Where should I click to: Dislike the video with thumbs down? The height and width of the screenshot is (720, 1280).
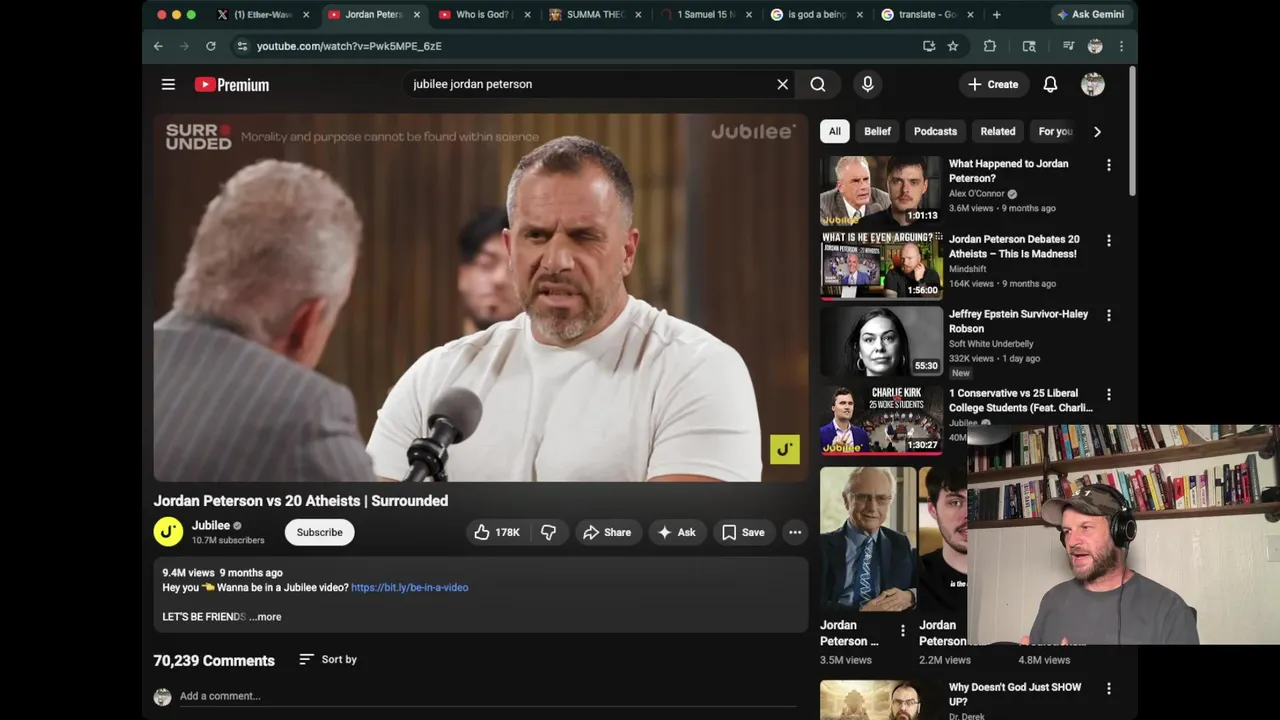[x=548, y=532]
